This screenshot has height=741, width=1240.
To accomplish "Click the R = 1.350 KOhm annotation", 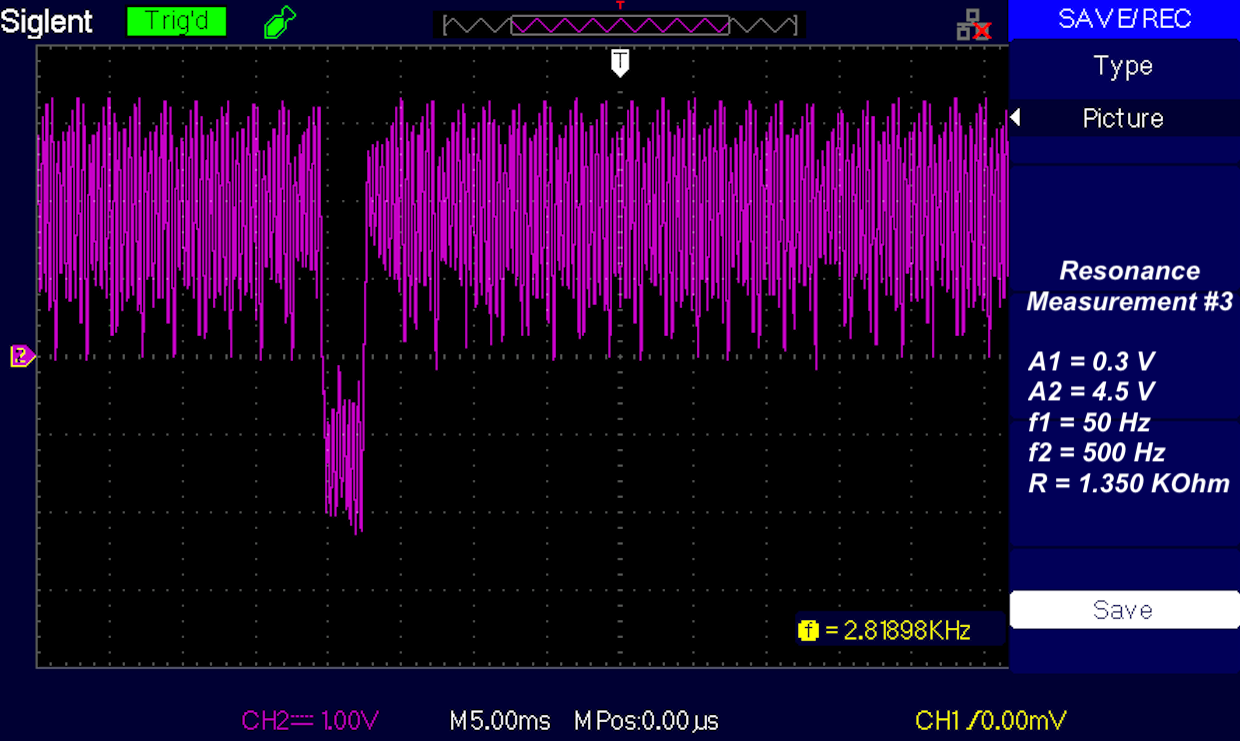I will [x=1129, y=484].
